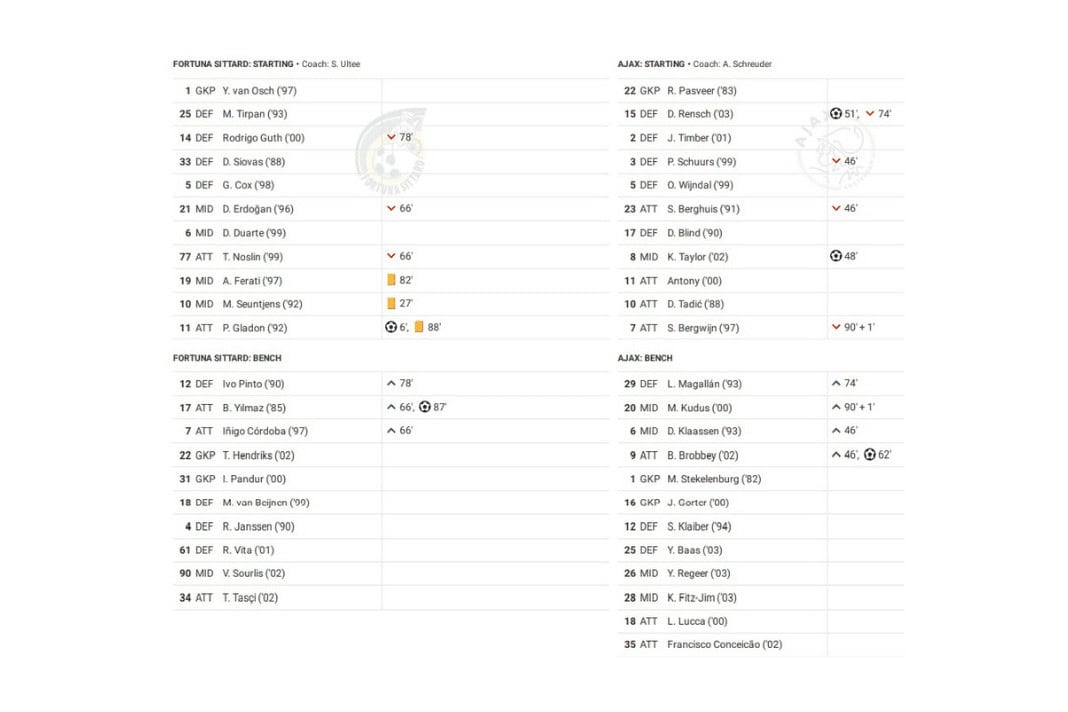The height and width of the screenshot is (712, 1068).
Task: Click the sub-on arrow for M. Kudus
Action: click(836, 407)
